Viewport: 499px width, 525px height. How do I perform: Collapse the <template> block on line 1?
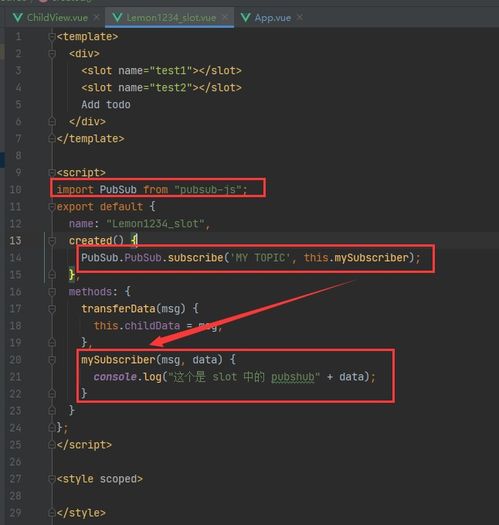pyautogui.click(x=52, y=36)
